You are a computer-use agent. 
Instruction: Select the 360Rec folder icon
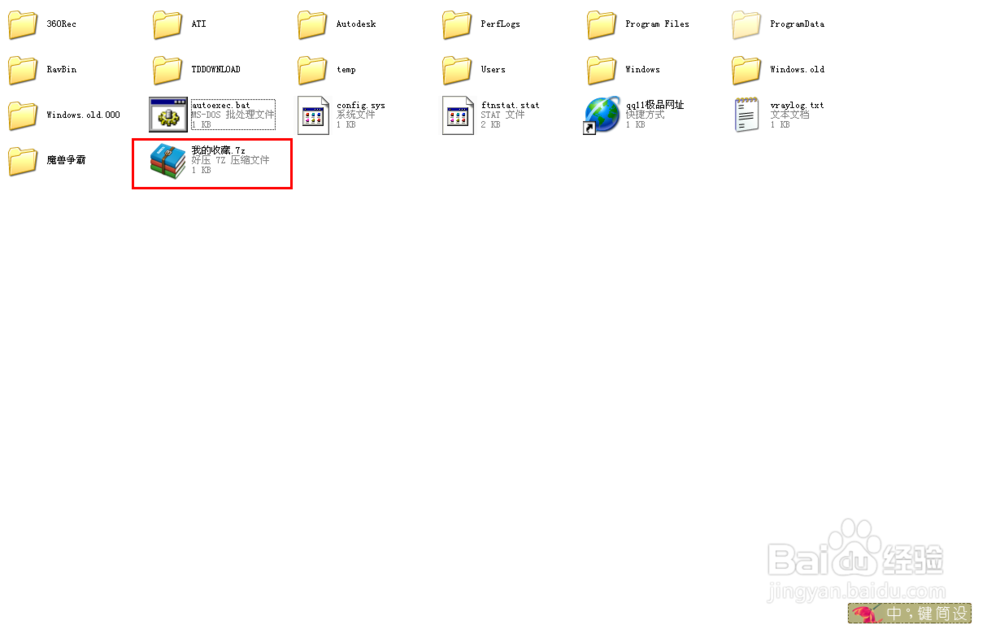click(x=23, y=24)
